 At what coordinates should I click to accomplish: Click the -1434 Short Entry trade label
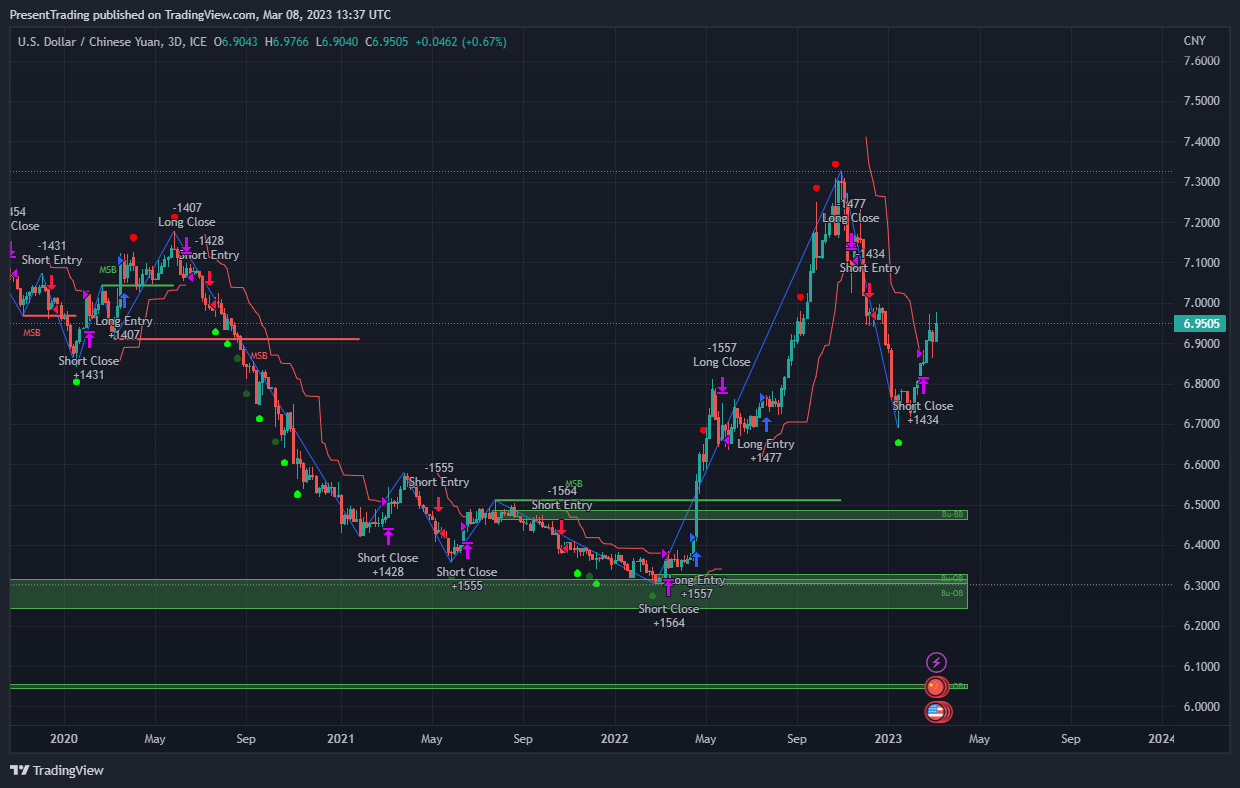[870, 261]
